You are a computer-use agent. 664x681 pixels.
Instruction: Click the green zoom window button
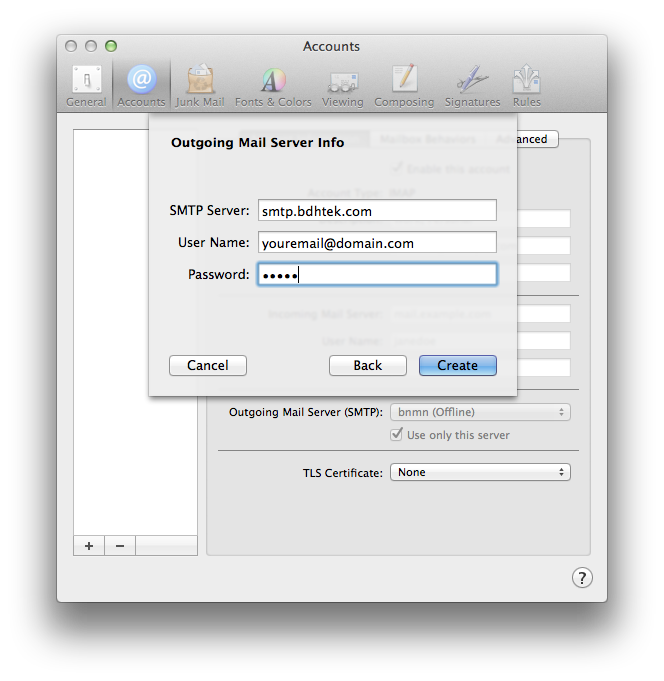tap(111, 46)
